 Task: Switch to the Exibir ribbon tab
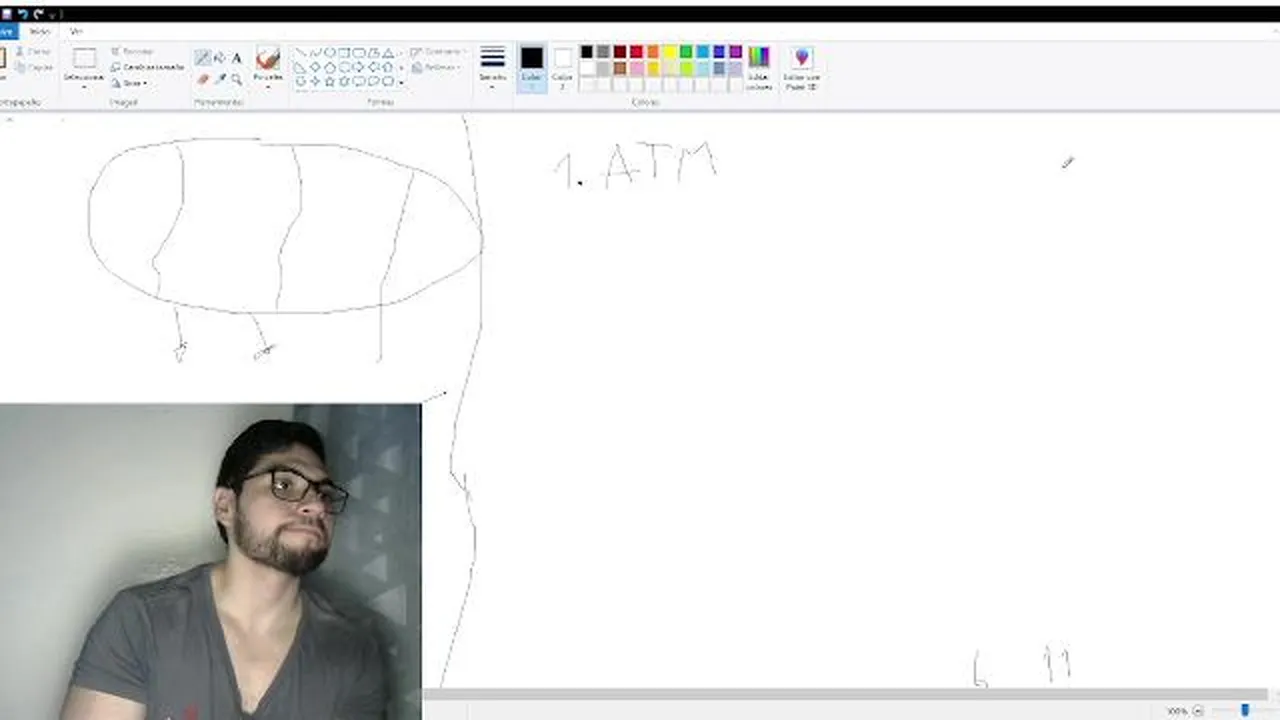[76, 32]
